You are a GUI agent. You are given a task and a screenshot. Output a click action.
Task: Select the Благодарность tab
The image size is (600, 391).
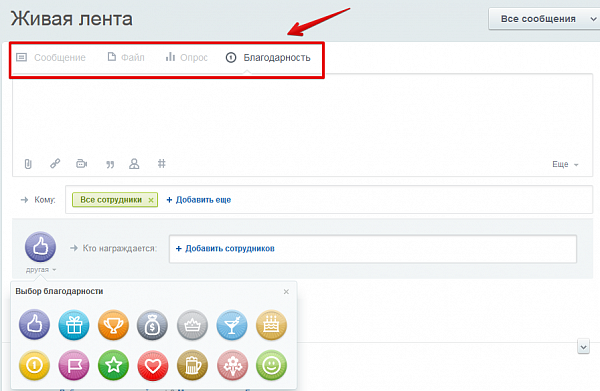268,57
